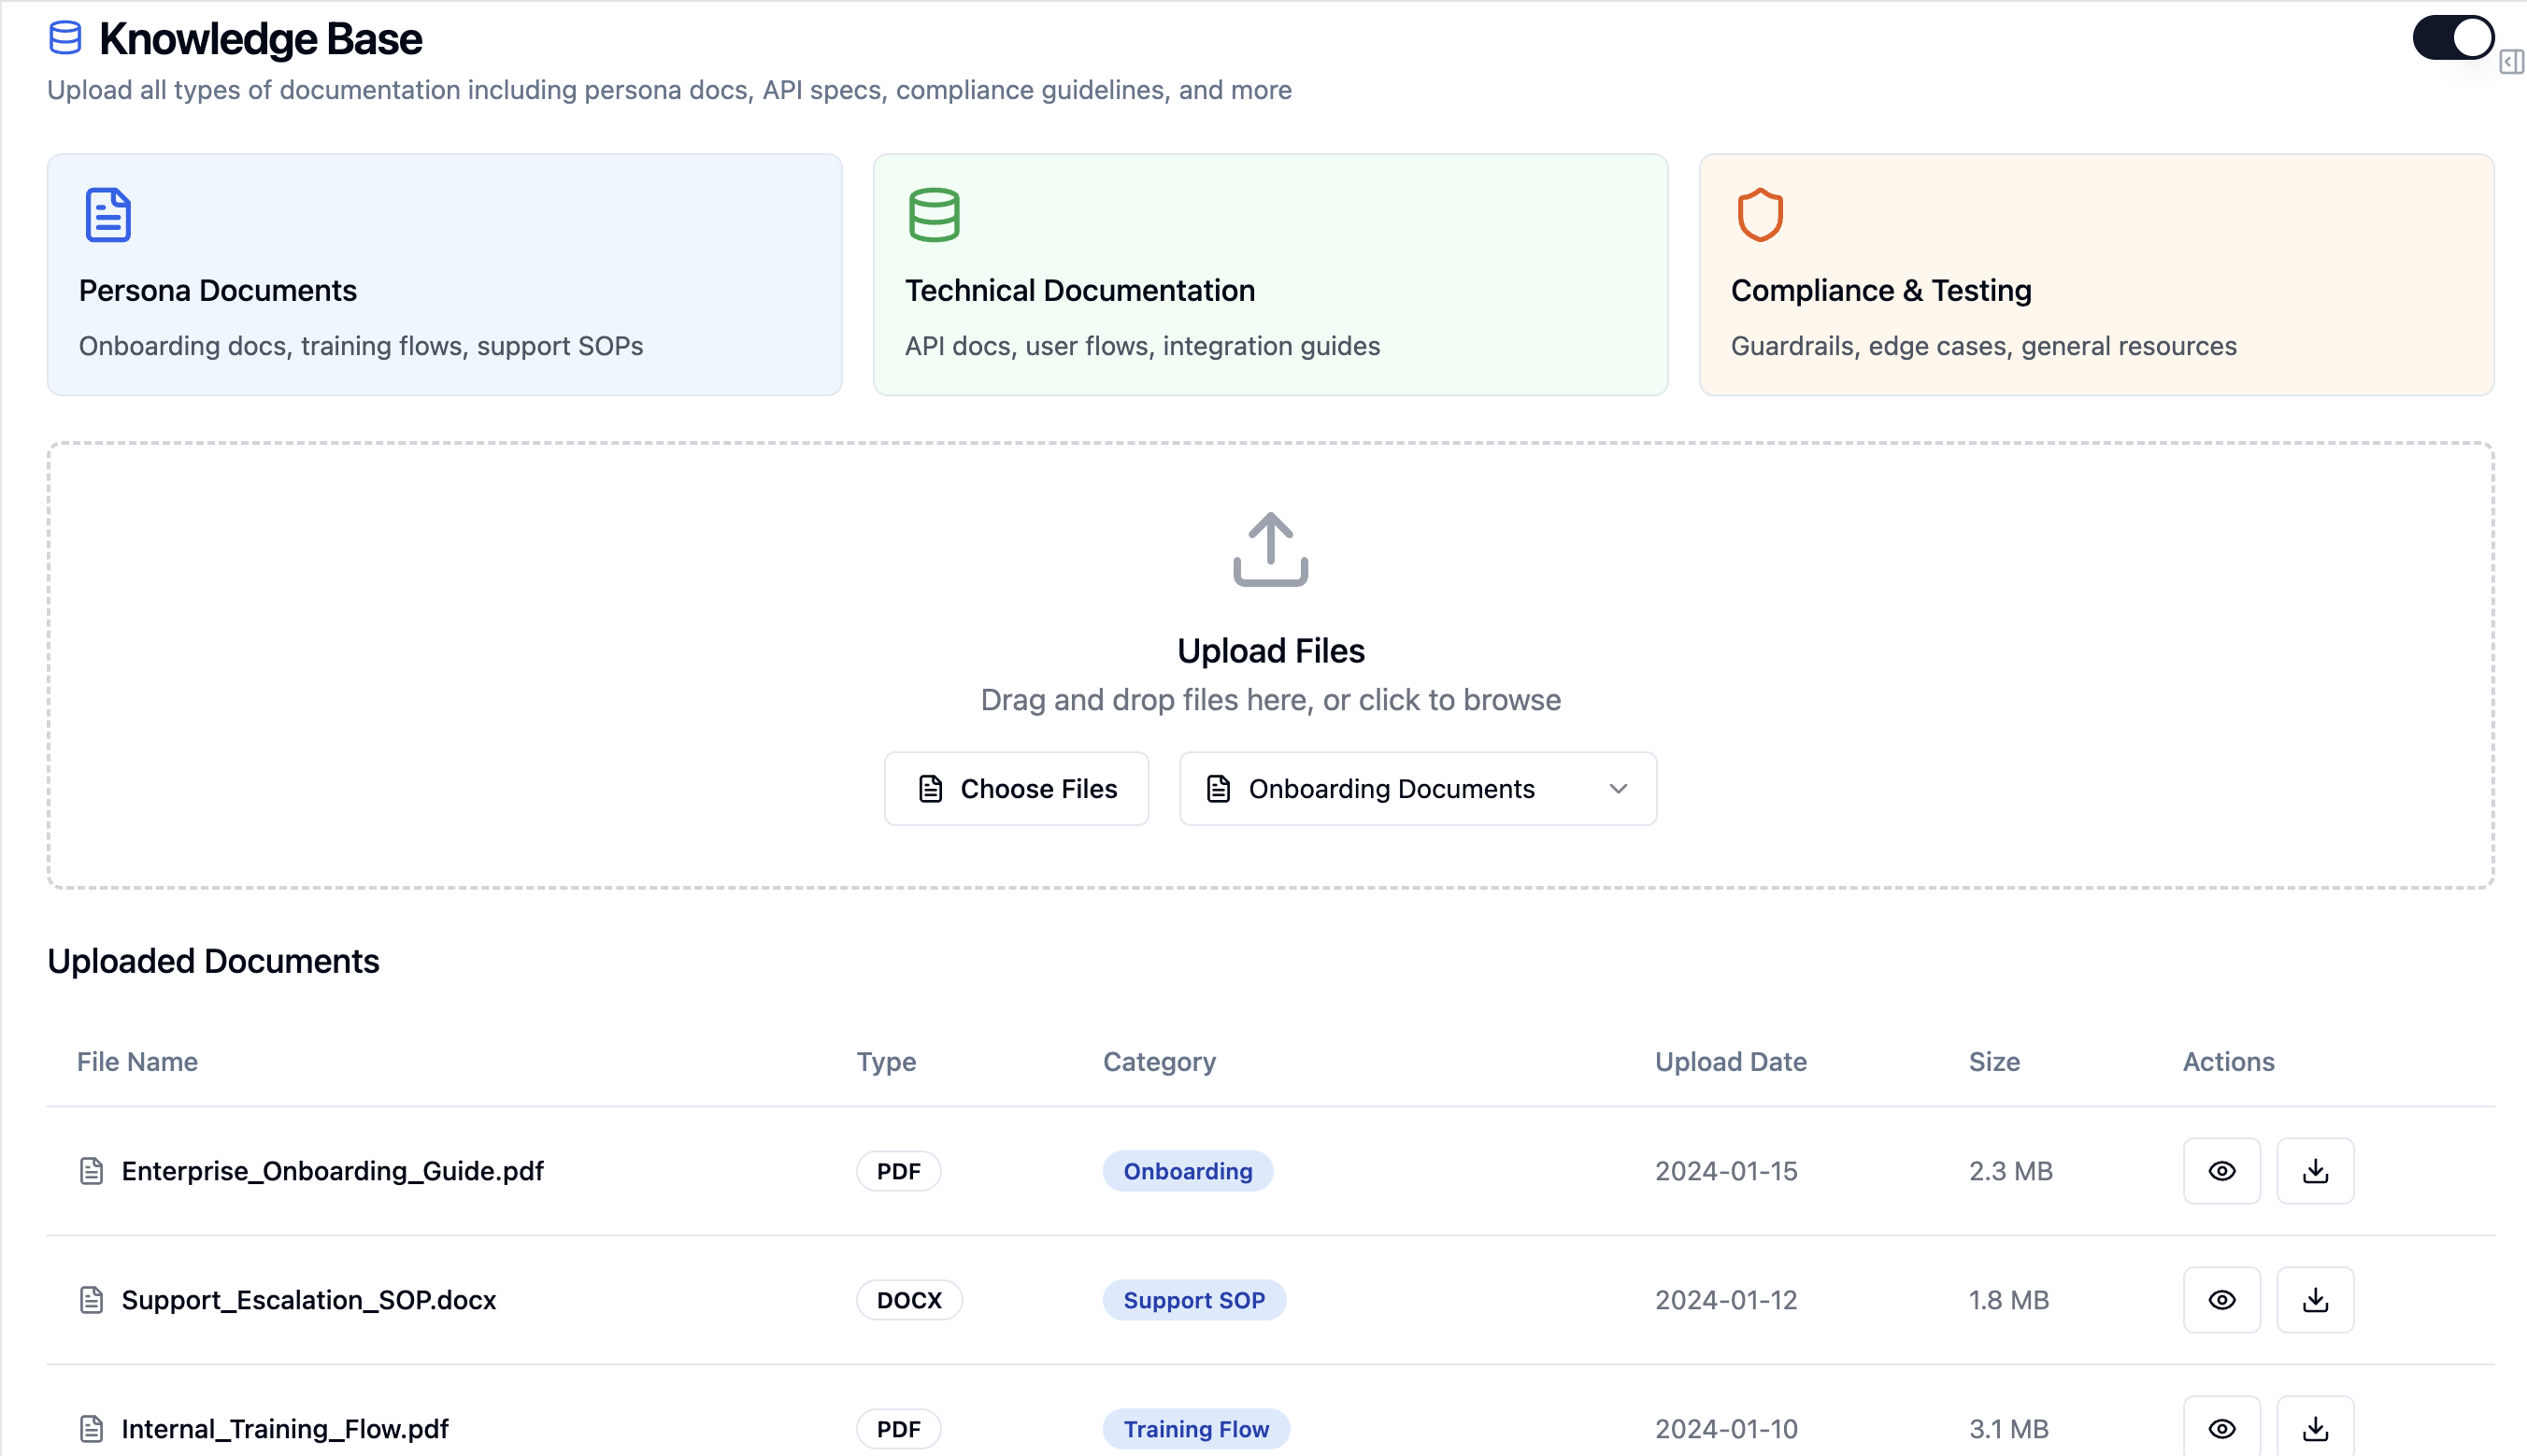The image size is (2527, 1456).
Task: Click the Support SOP category badge
Action: click(x=1194, y=1300)
